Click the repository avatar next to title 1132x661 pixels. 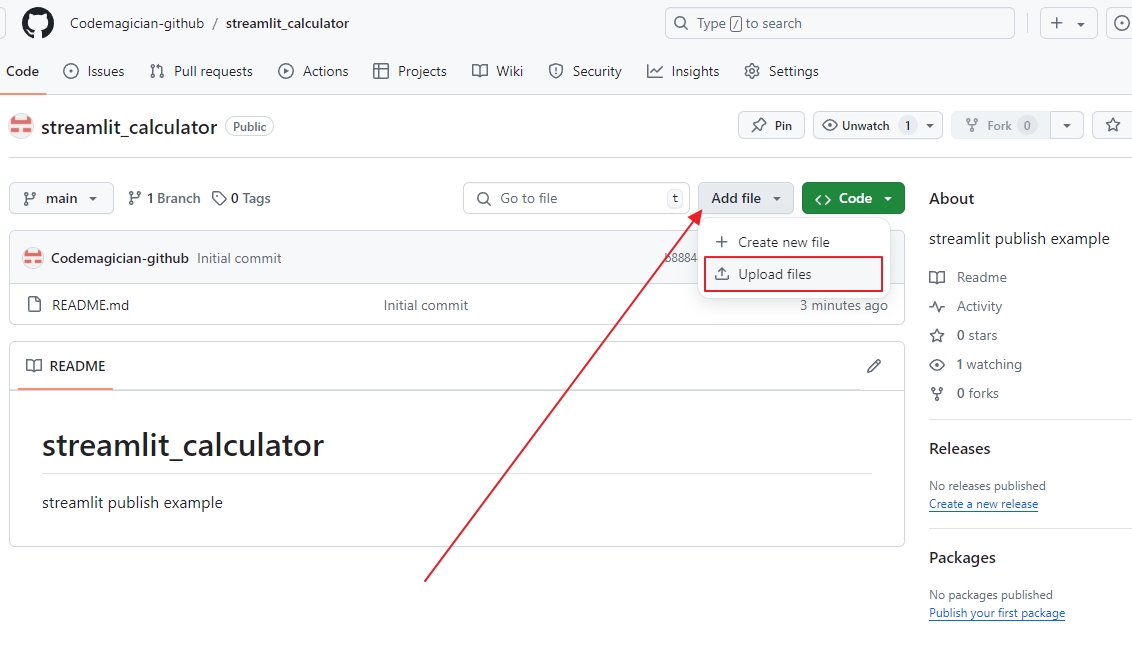(21, 126)
